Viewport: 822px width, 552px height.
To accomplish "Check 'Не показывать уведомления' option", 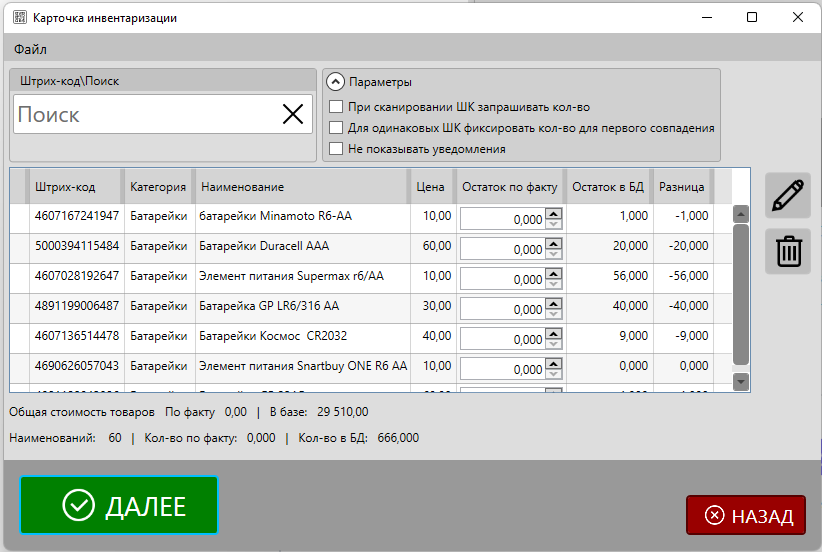I will (x=337, y=149).
